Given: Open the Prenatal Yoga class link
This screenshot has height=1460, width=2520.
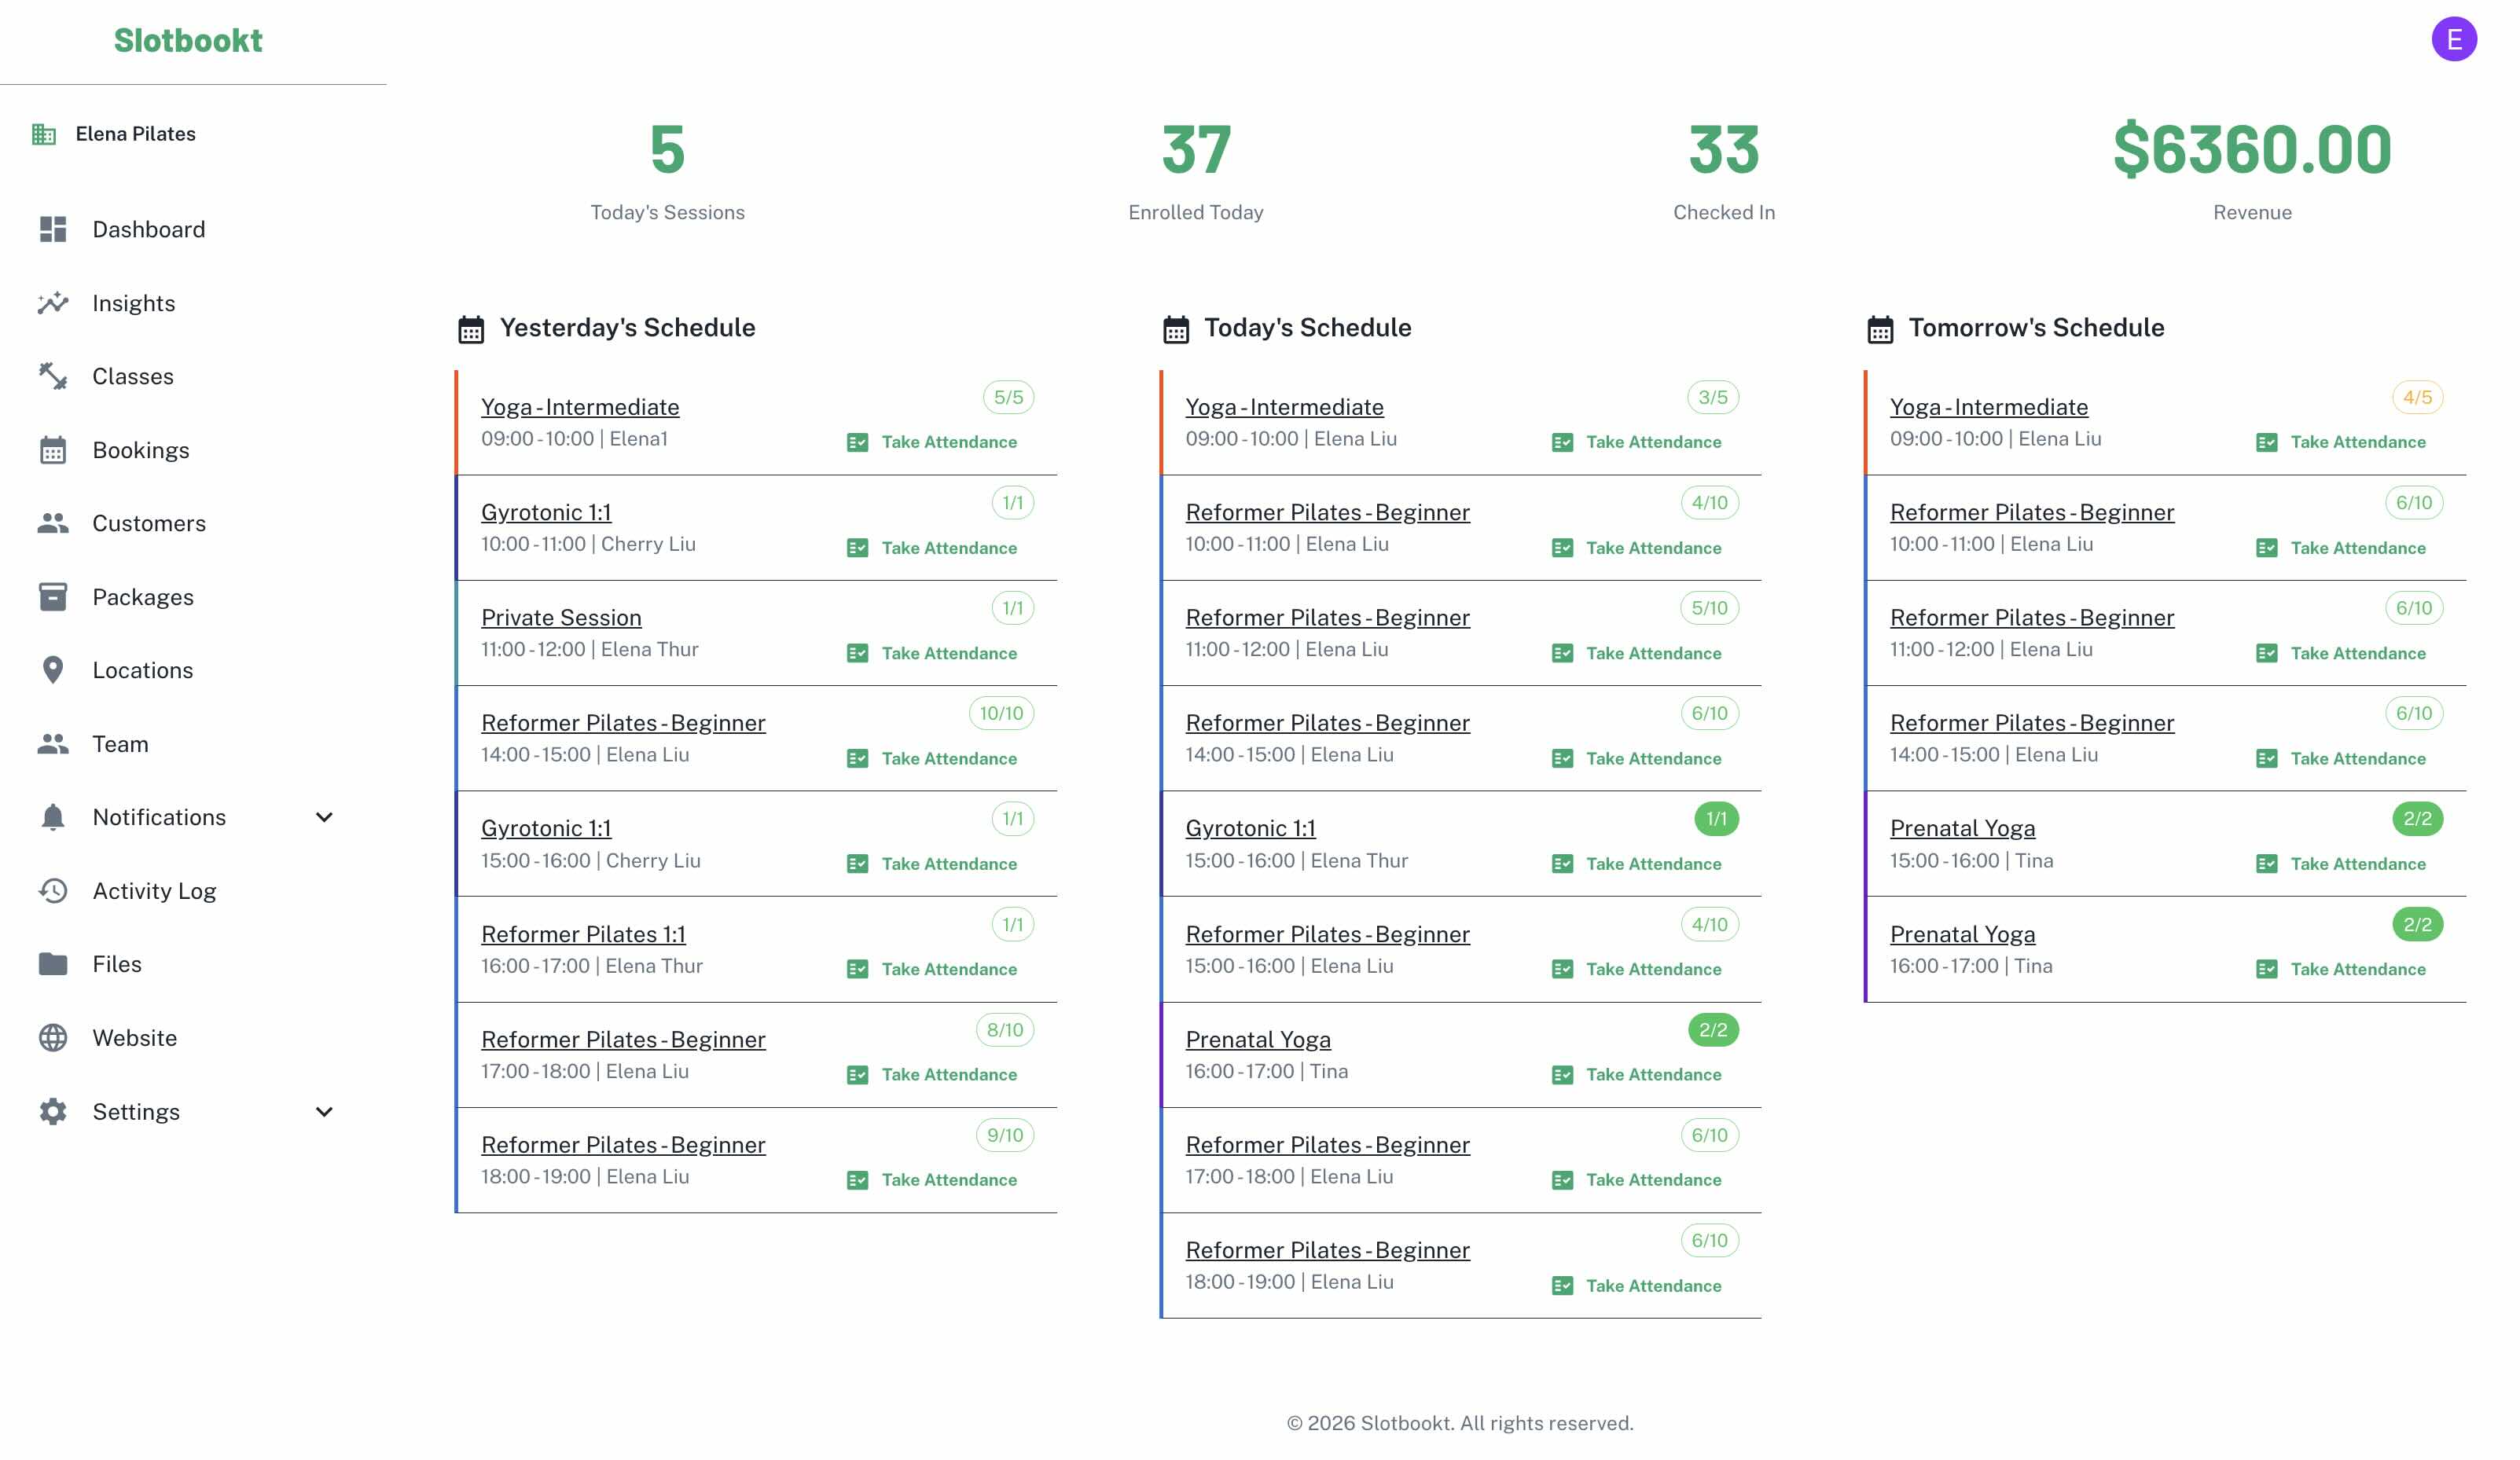Looking at the screenshot, I should point(1258,1040).
